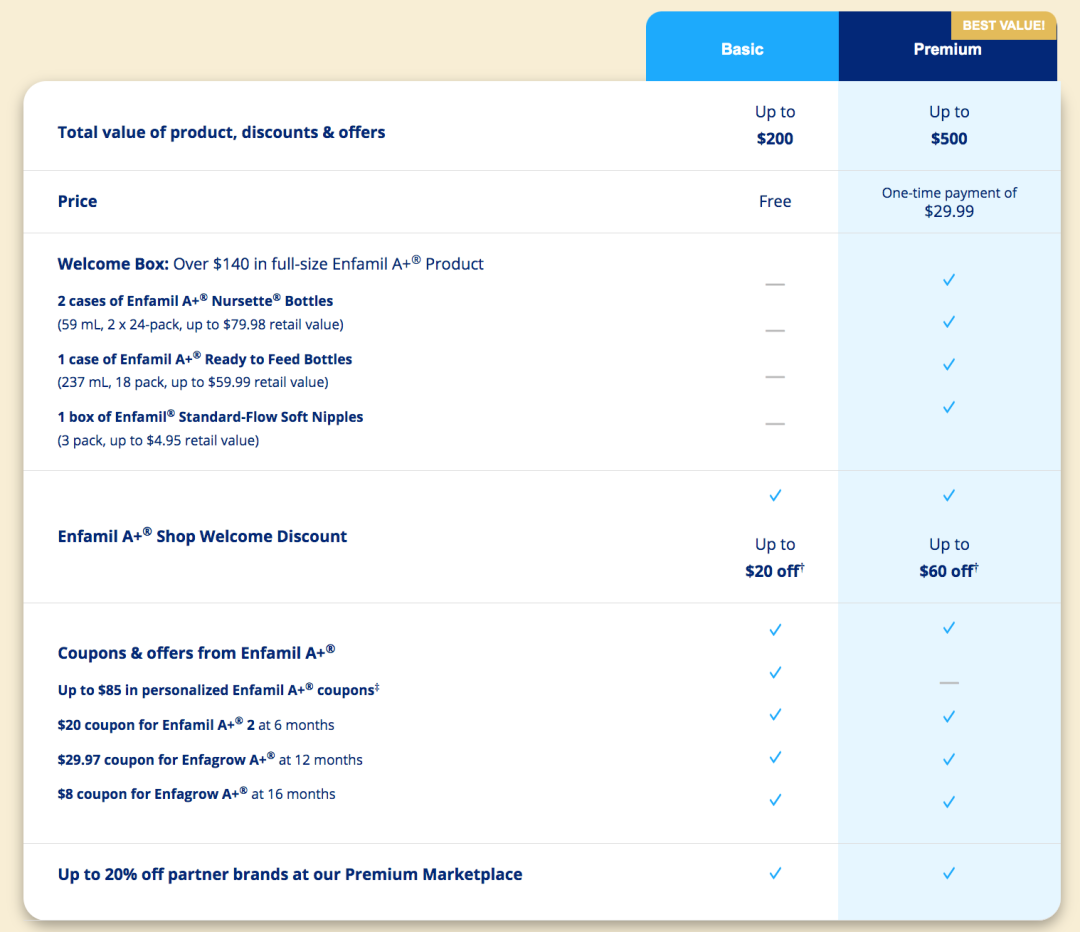Click the 'Price' row label
Screen dimensions: 1080x932
[77, 201]
